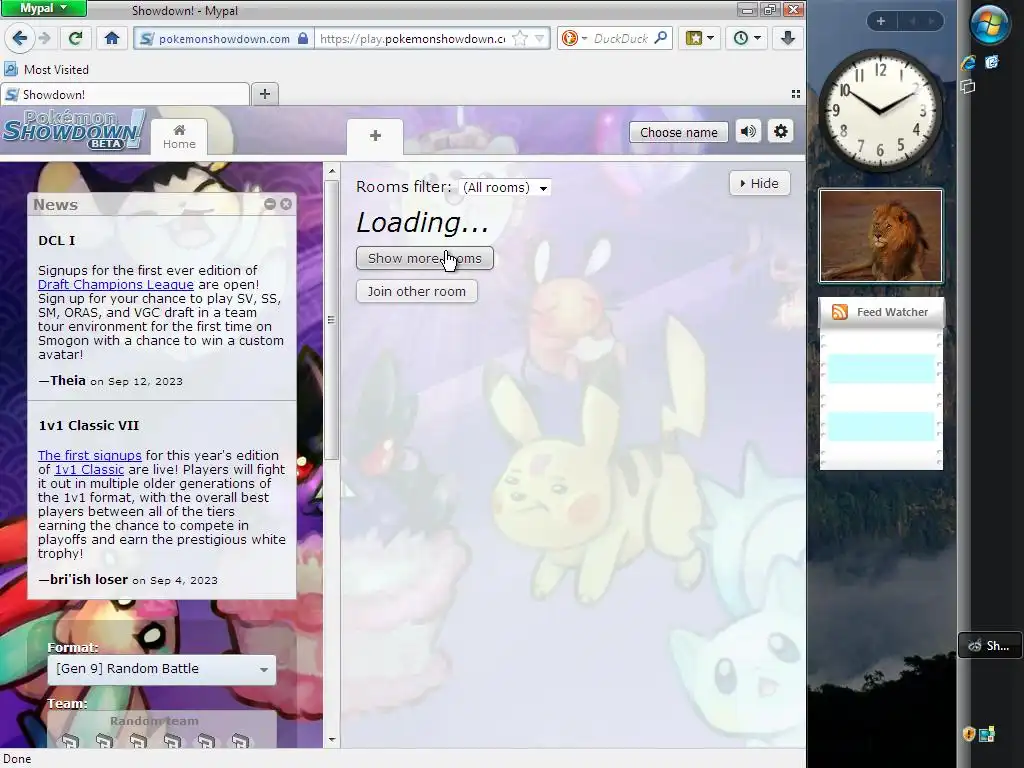1024x768 pixels.
Task: Add a sidebar gadget with plus button
Action: coord(880,21)
